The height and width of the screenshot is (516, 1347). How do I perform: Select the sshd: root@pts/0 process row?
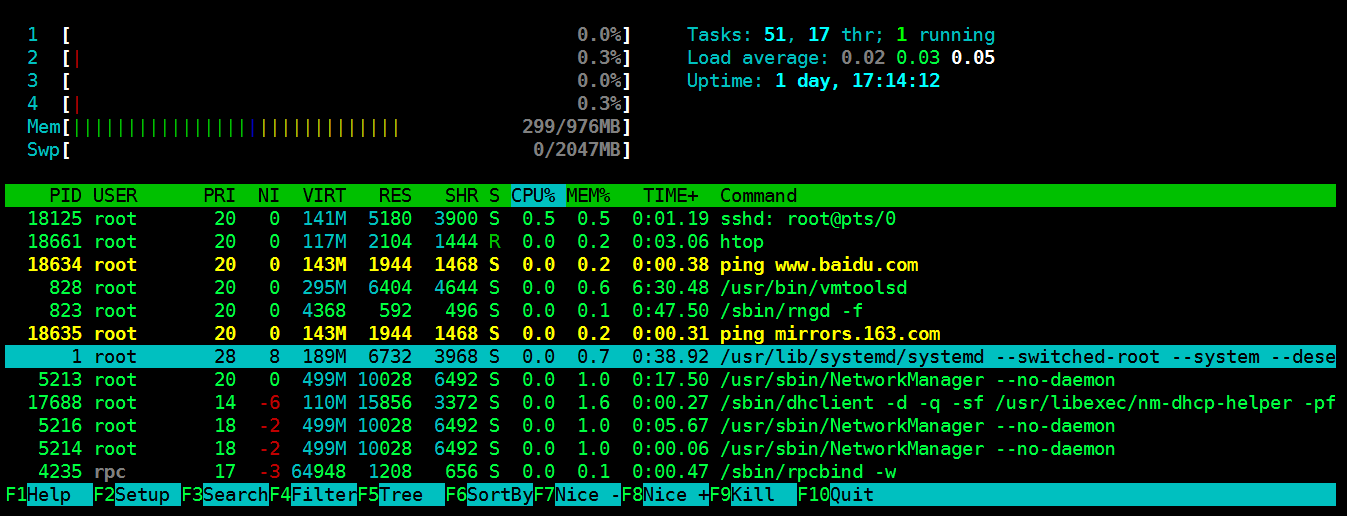[670, 219]
